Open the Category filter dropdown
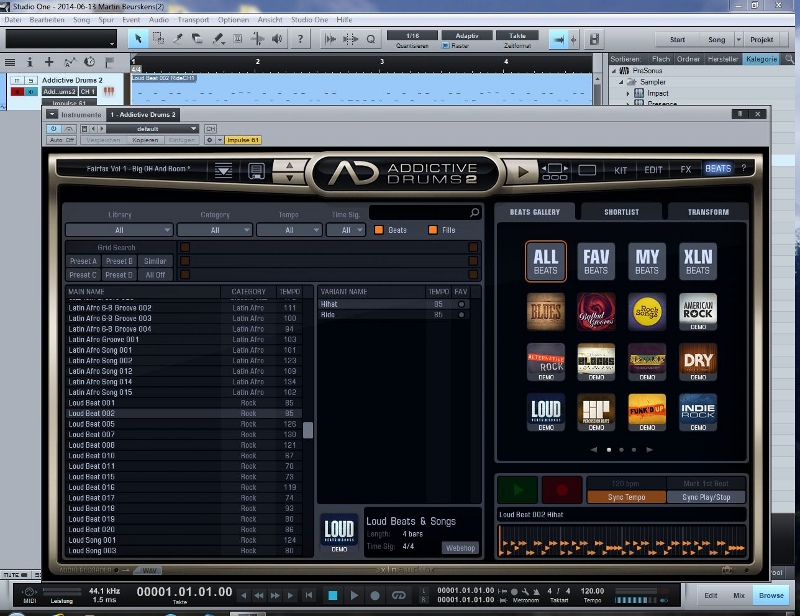This screenshot has width=800, height=616. coord(215,230)
